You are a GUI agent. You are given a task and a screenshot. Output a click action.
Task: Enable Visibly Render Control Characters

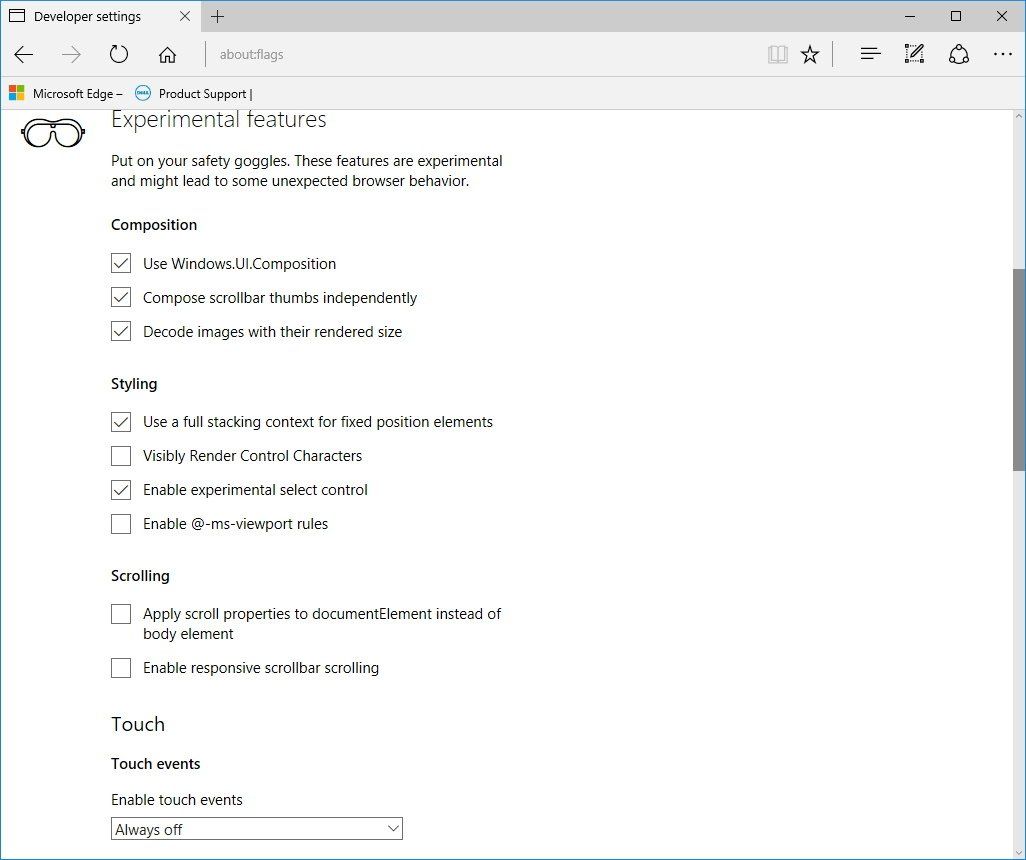(121, 455)
